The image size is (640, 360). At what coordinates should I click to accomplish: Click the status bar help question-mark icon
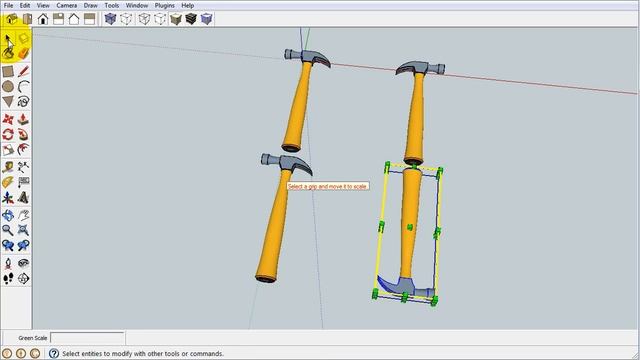[53, 353]
